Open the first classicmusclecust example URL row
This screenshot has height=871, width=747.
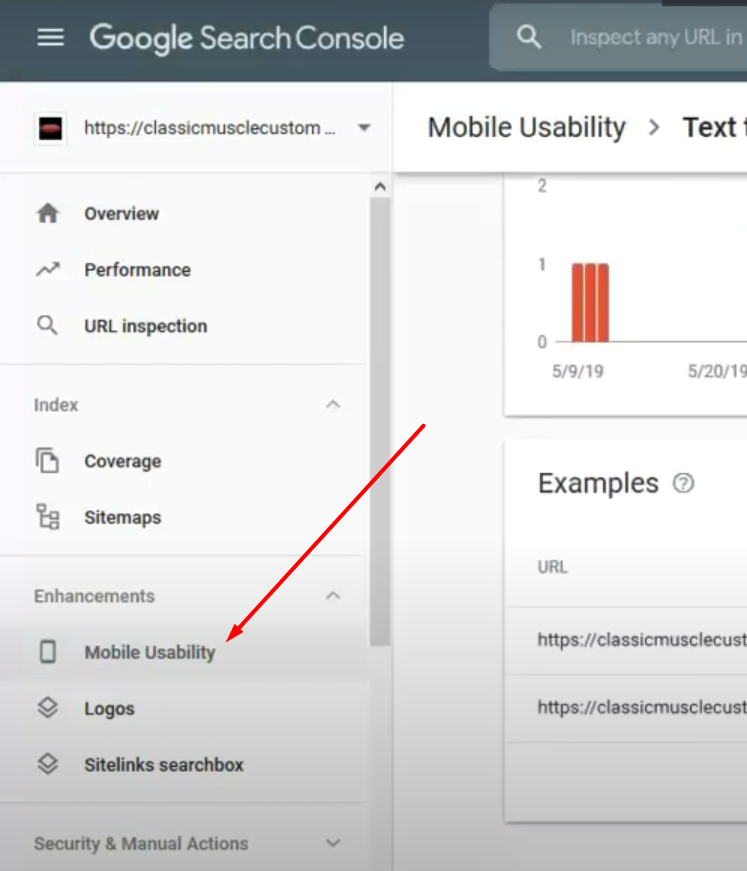[625, 640]
